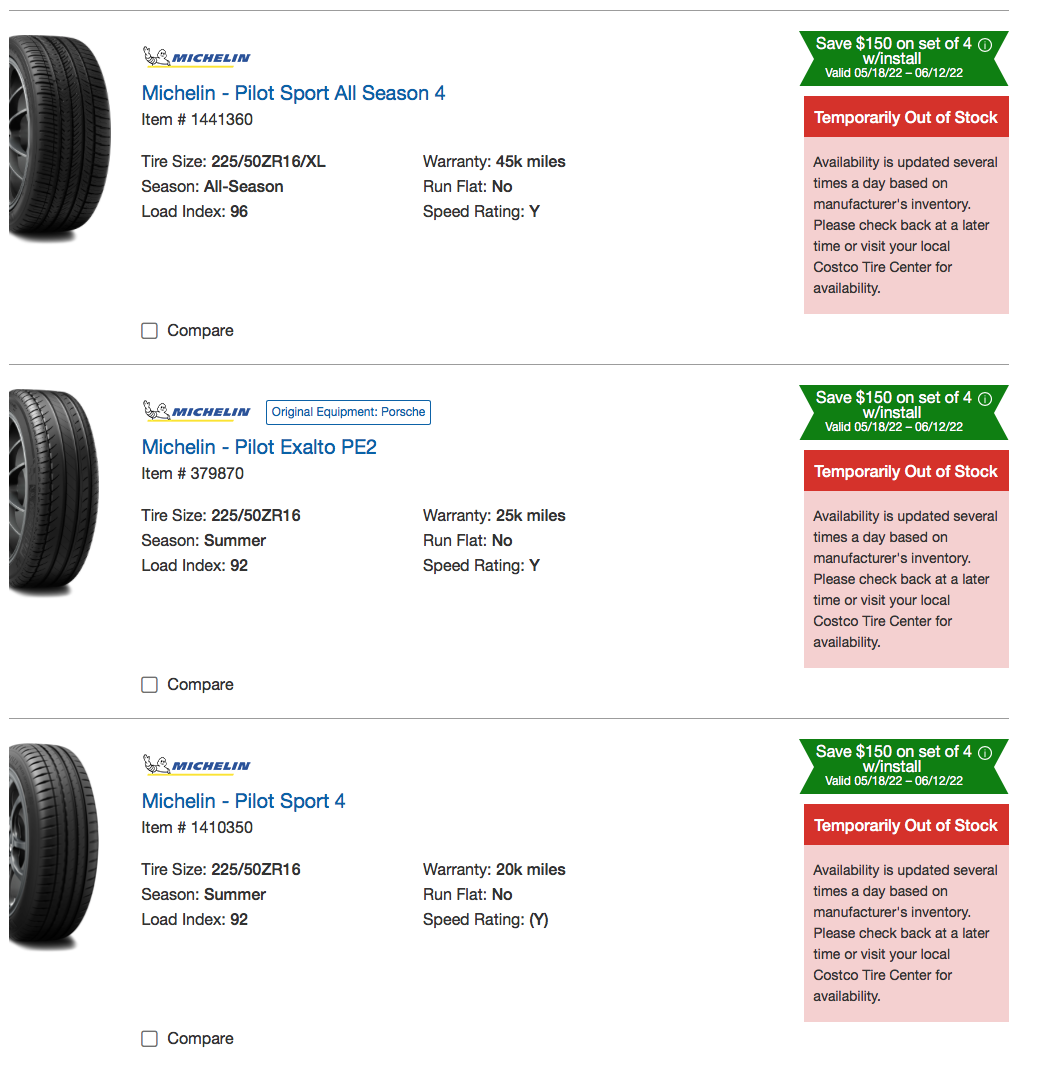
Task: Click the Save $150 banner for Pilot Sport 4
Action: tap(894, 766)
